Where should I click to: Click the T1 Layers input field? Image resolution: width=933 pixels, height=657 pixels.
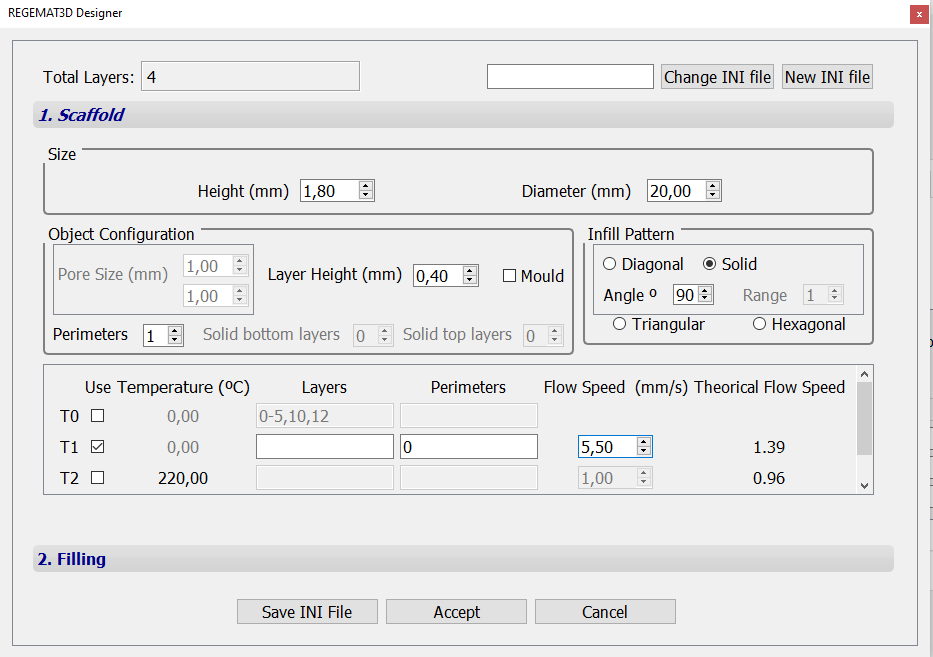(325, 447)
